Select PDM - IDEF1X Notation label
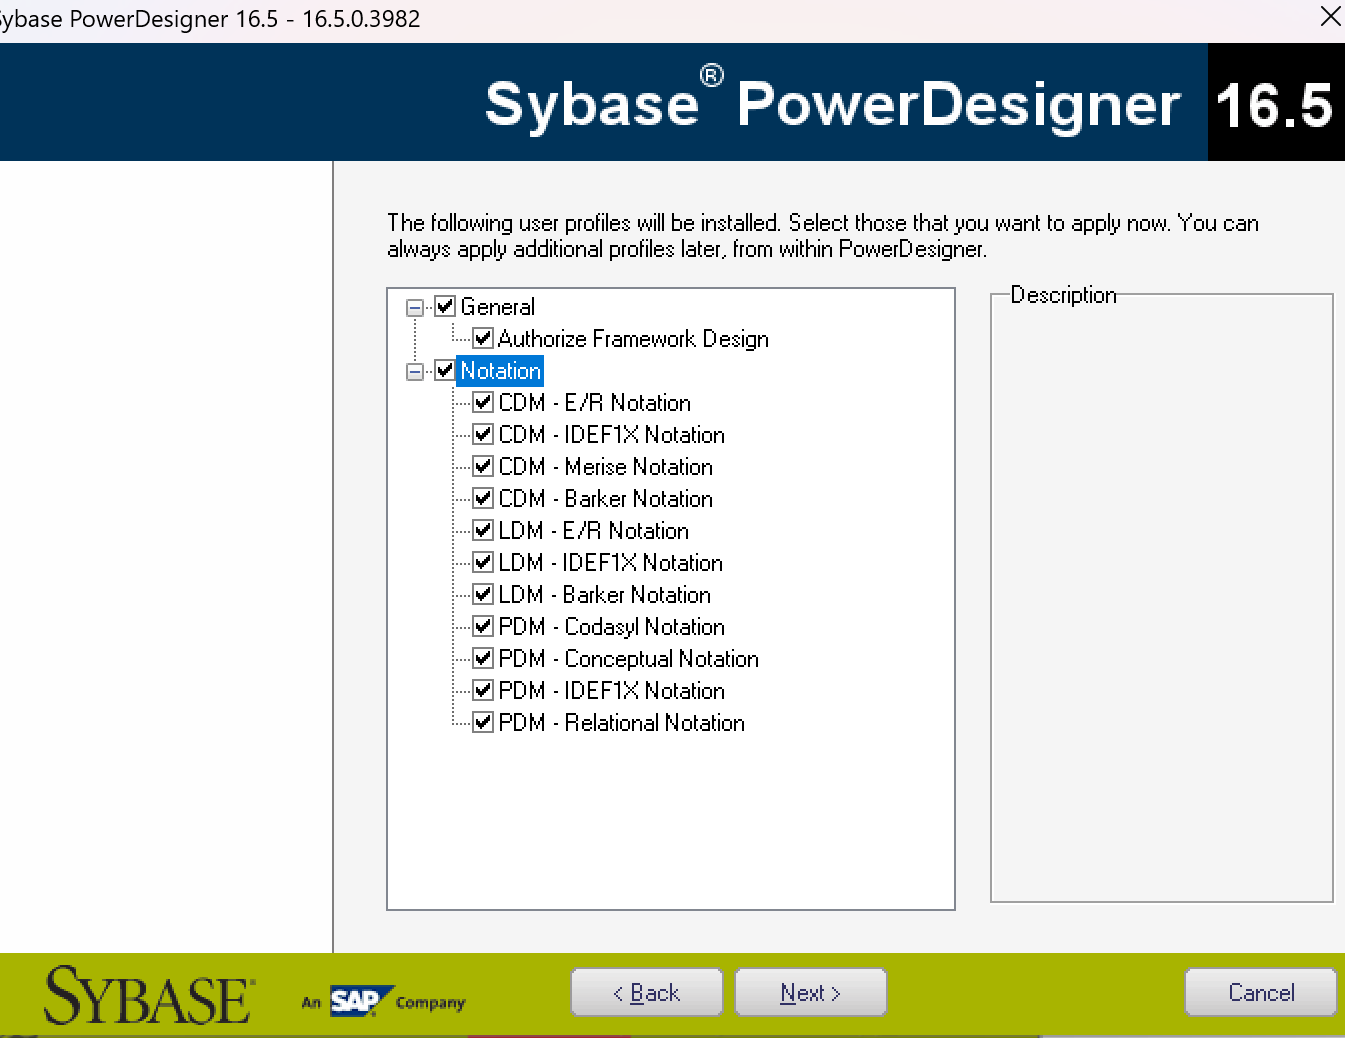Viewport: 1345px width, 1038px height. coord(612,691)
